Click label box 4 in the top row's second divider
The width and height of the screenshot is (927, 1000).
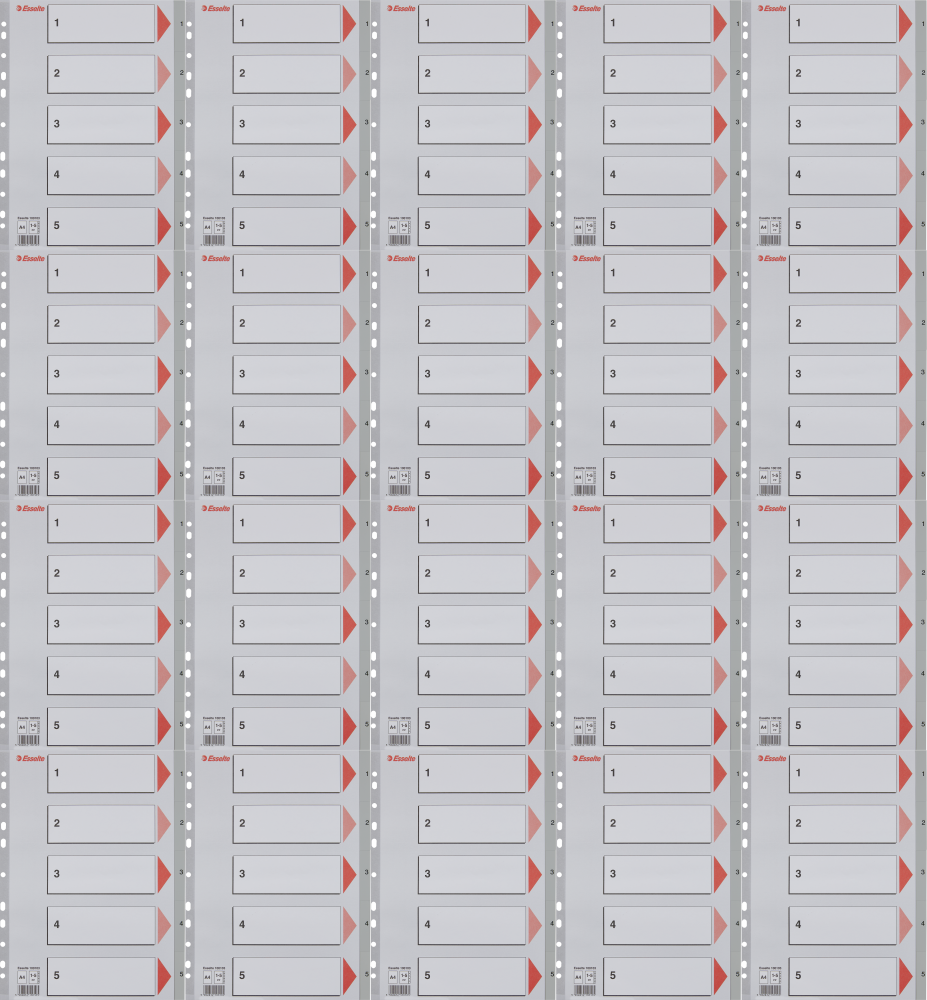click(x=286, y=175)
